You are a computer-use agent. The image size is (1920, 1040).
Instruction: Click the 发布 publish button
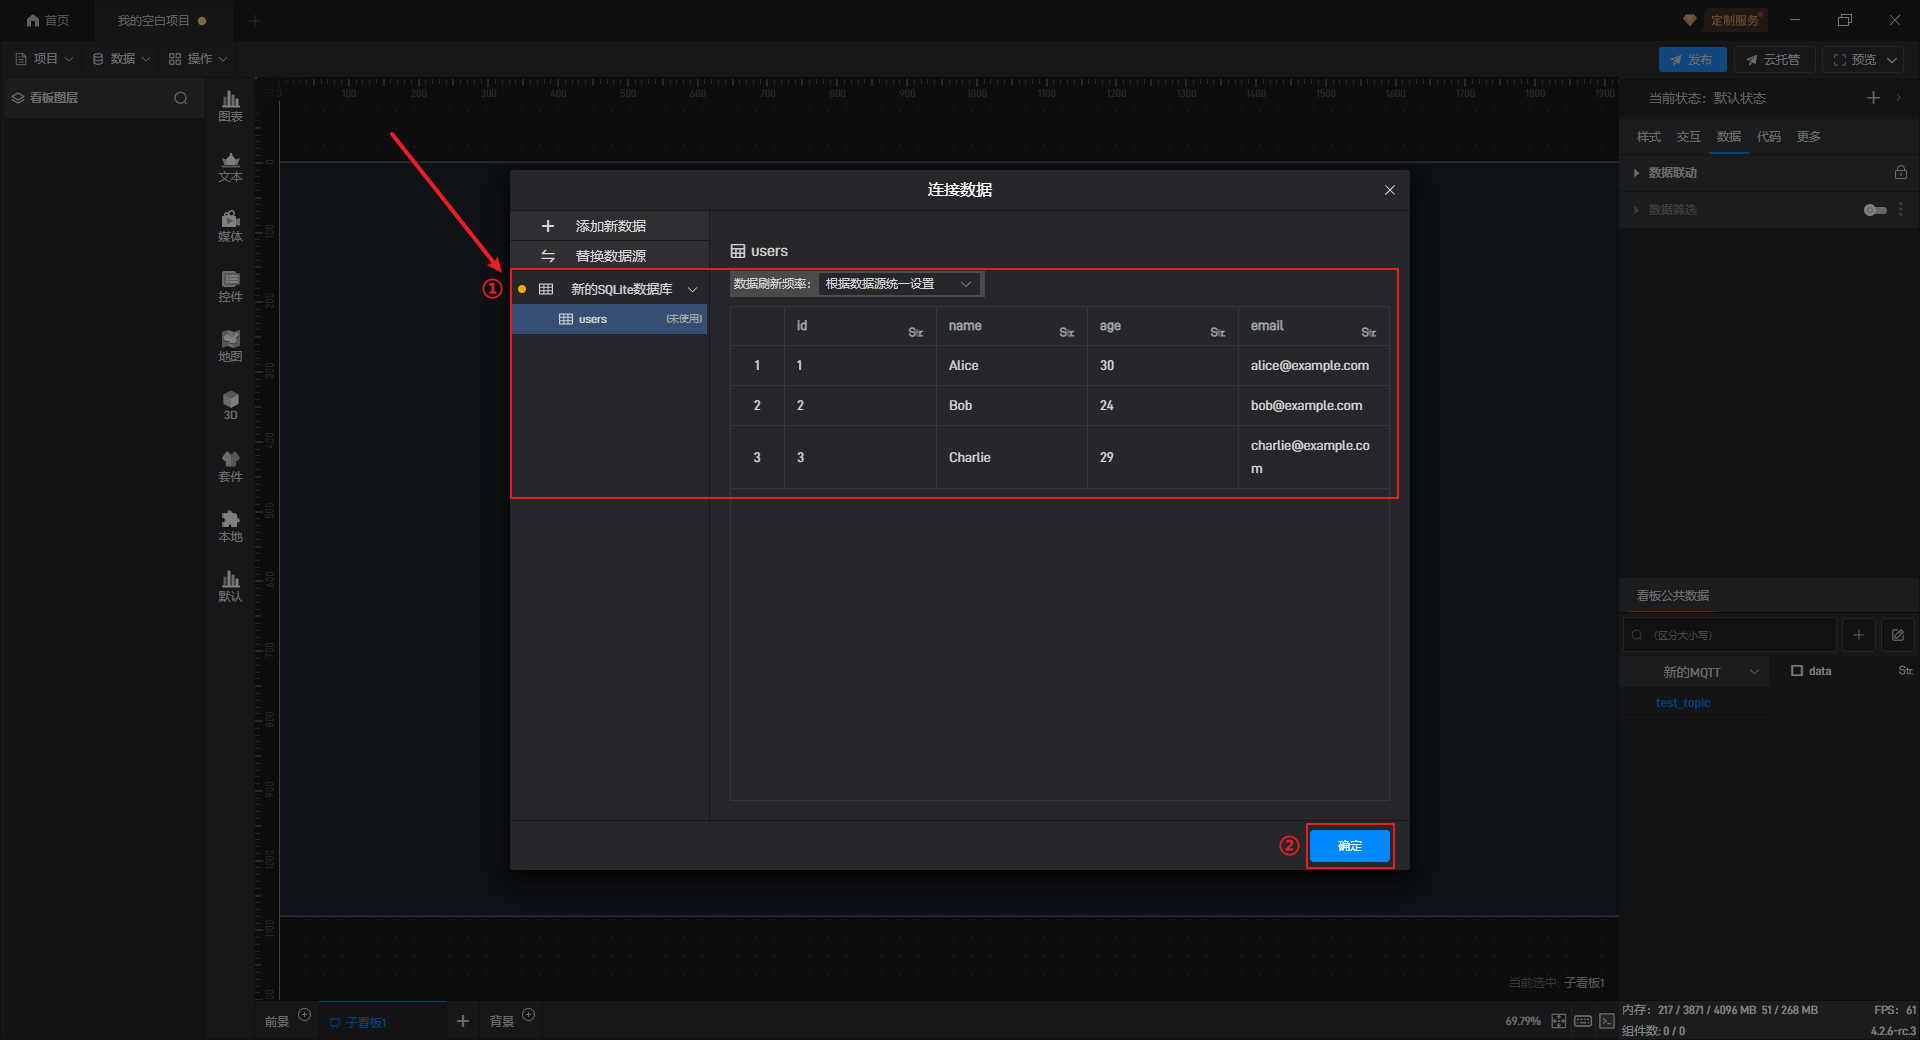[x=1692, y=60]
